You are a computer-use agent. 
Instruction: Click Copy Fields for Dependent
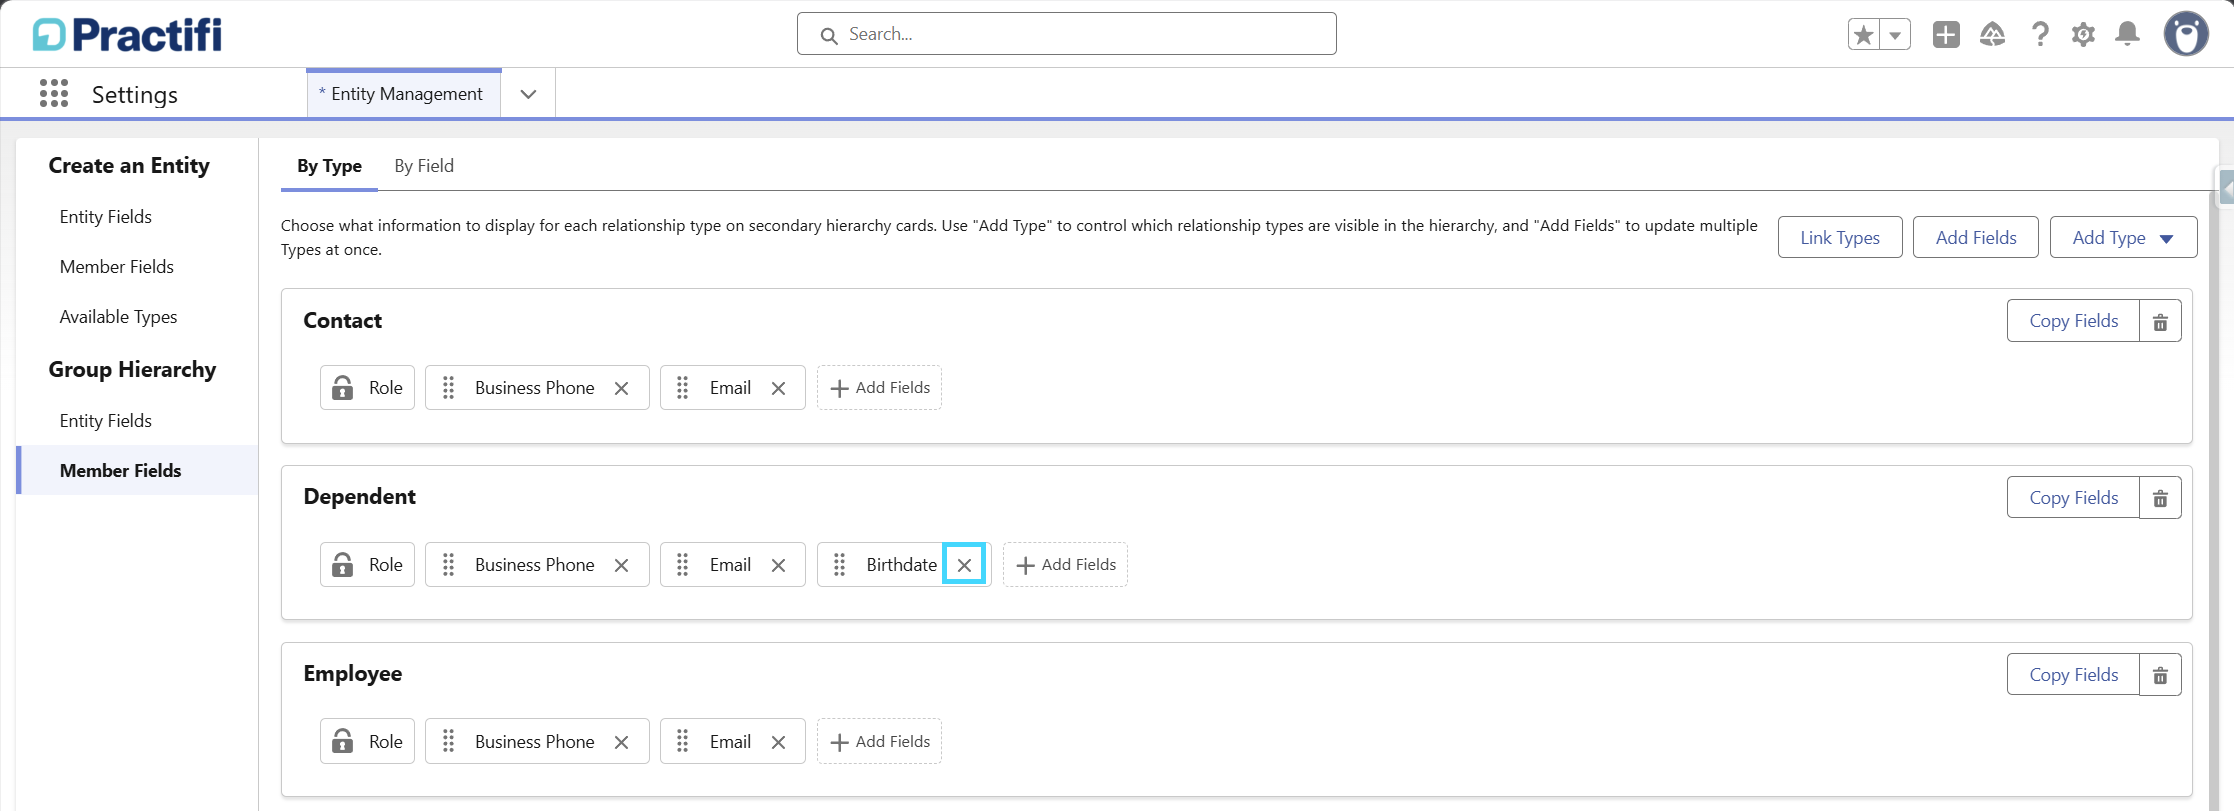click(2073, 498)
